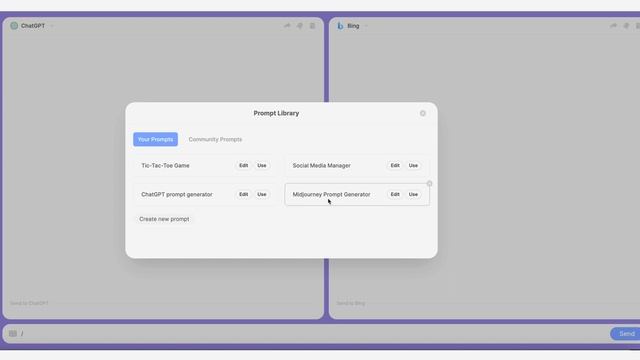Click share icon in Bing panel
This screenshot has height=360, width=640.
tap(613, 26)
